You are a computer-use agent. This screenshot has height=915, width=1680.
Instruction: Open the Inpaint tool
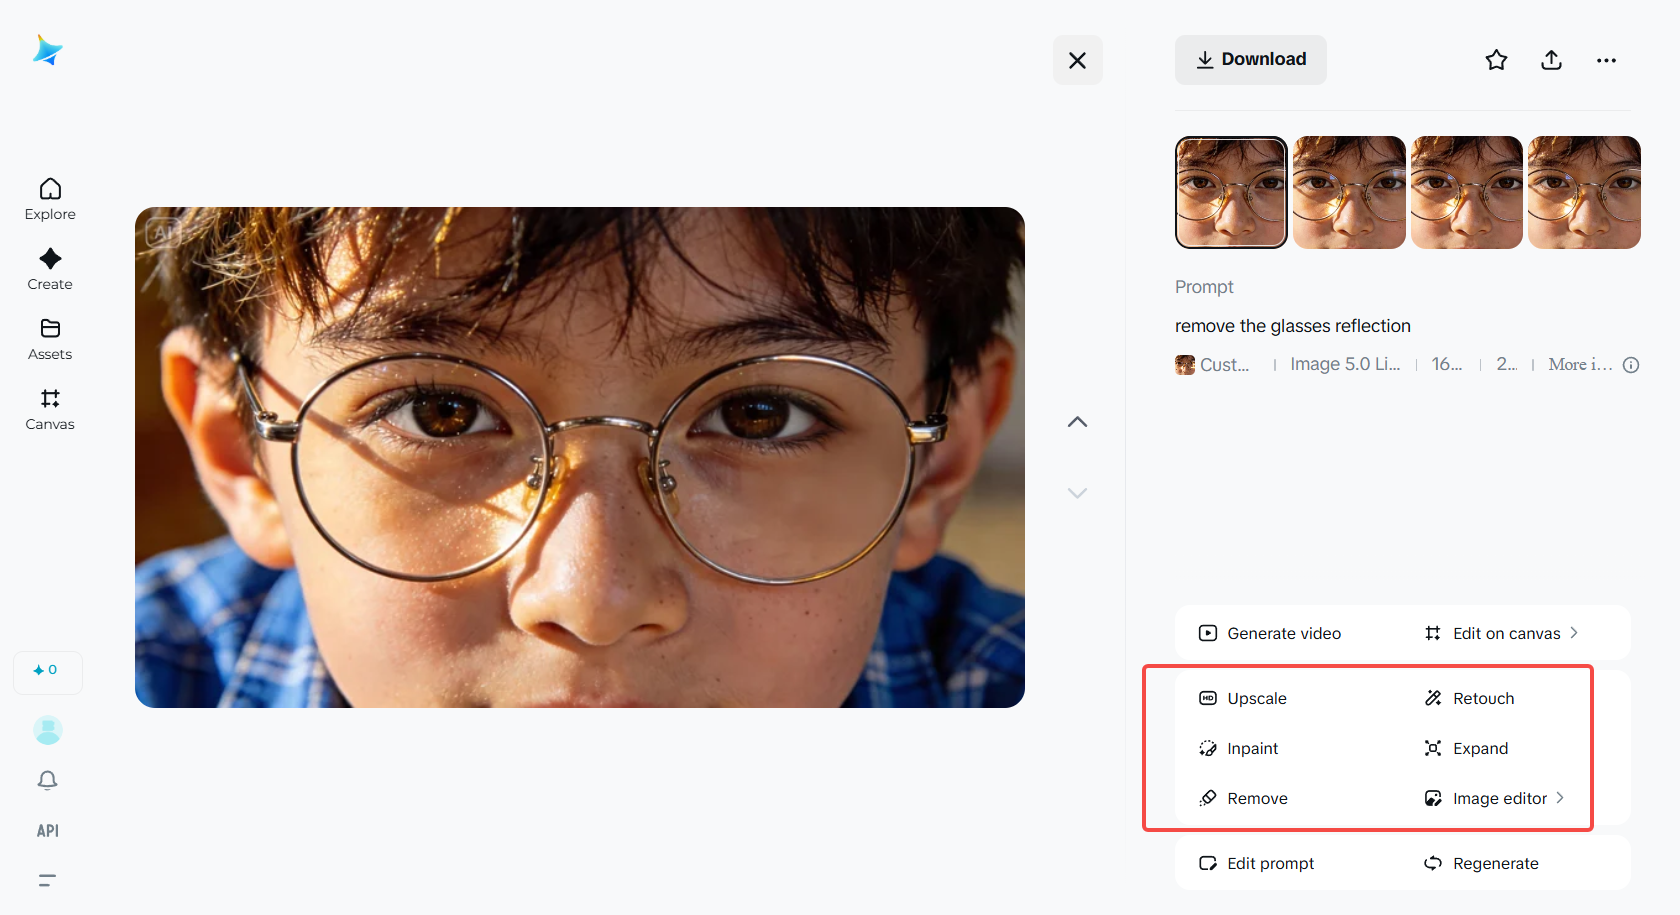pos(1238,748)
